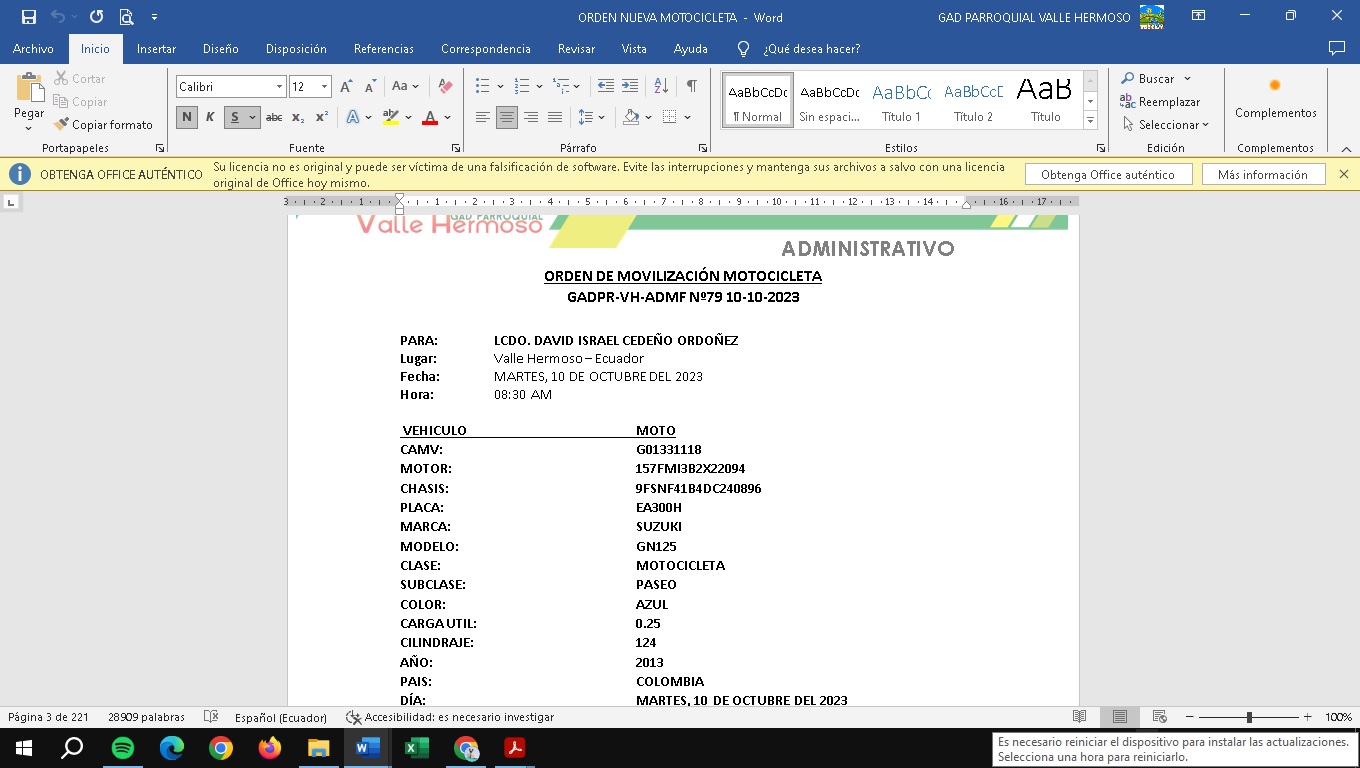Click the '¿Qué desea hacer?' search box

pos(811,49)
